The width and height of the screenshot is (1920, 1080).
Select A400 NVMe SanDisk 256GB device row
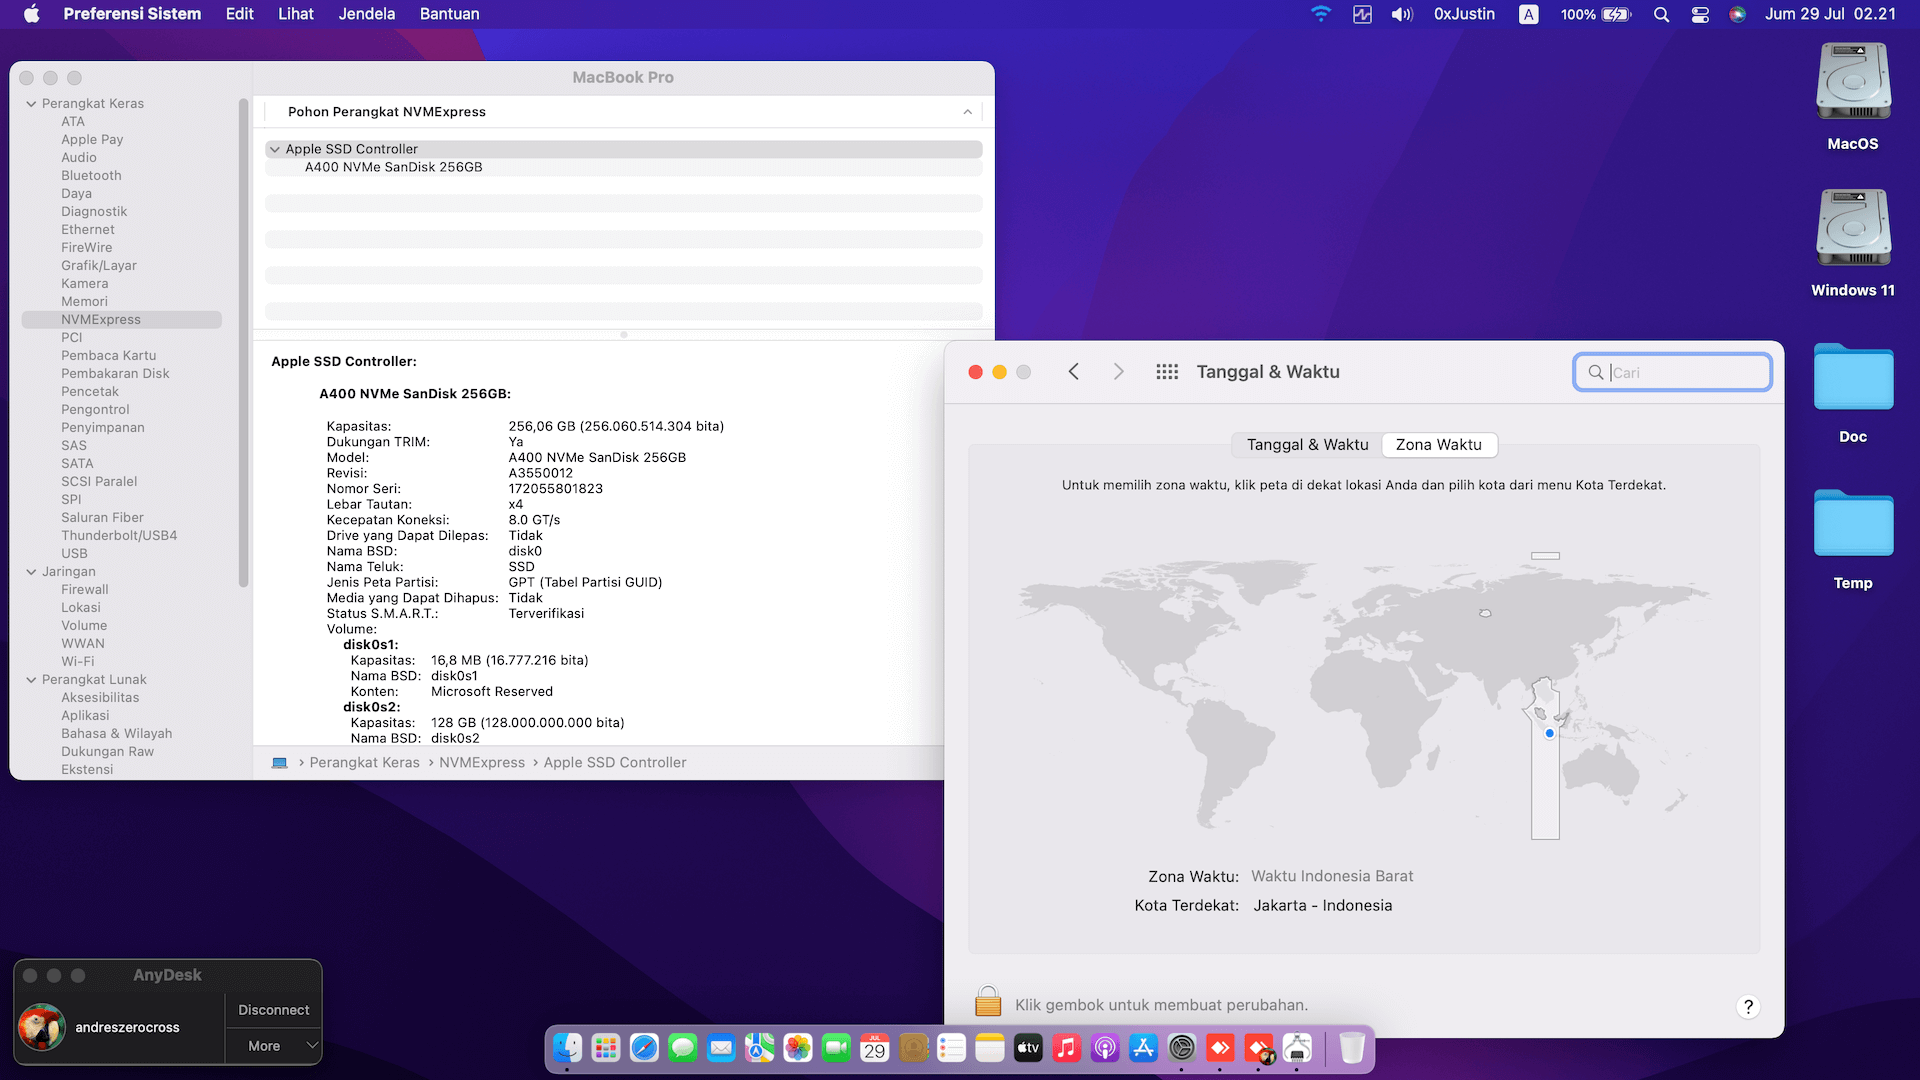coord(623,167)
